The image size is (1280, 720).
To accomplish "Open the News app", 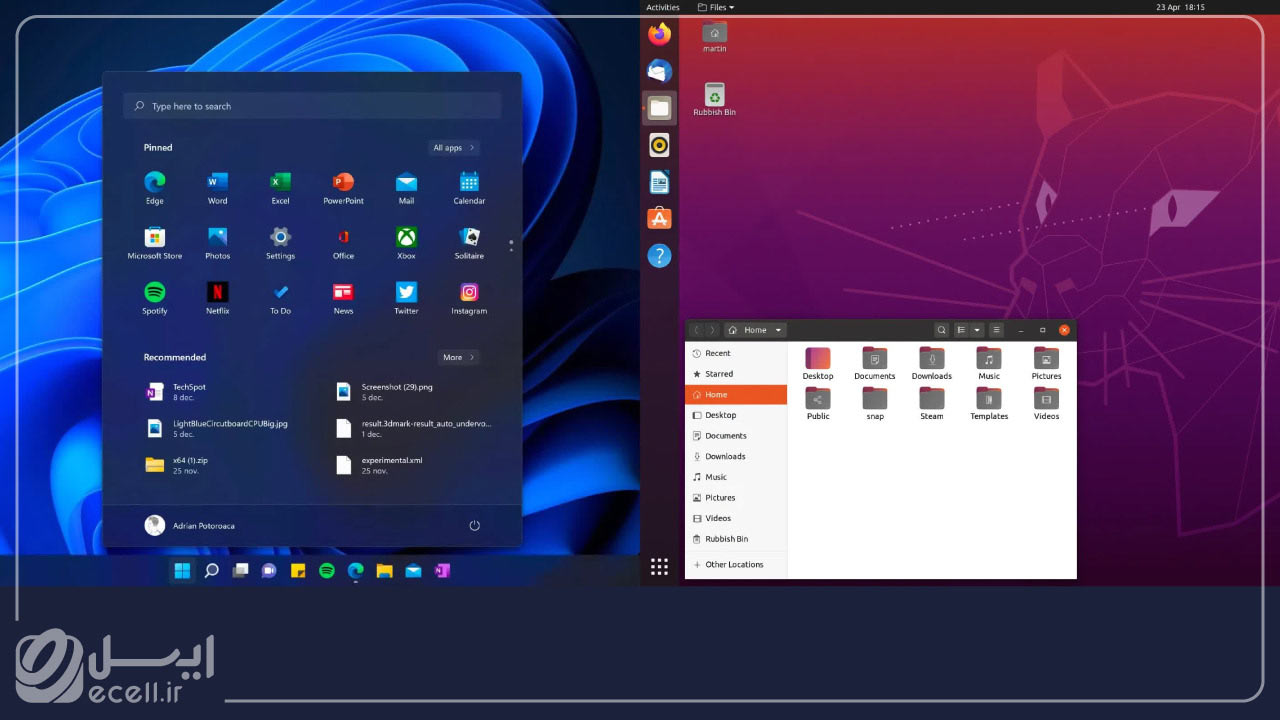I will click(343, 297).
